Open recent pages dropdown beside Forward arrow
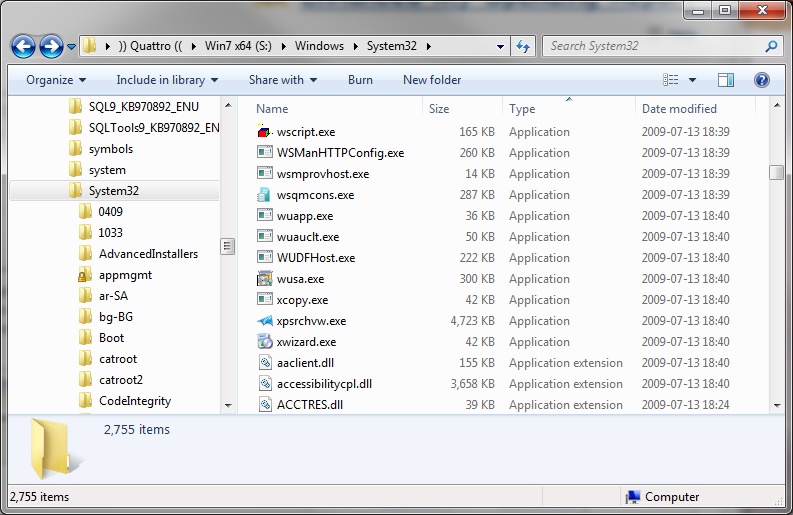 [71, 47]
